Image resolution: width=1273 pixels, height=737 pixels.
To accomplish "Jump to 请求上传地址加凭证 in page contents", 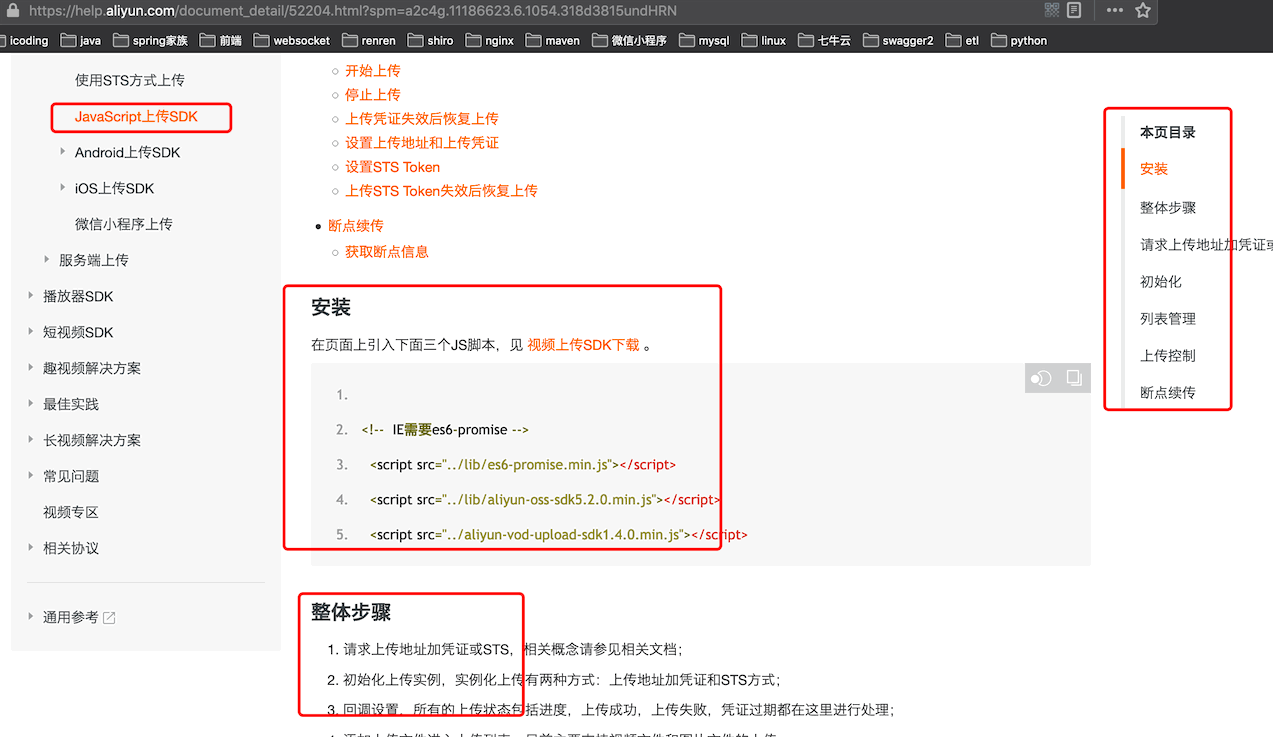I will (x=1206, y=244).
